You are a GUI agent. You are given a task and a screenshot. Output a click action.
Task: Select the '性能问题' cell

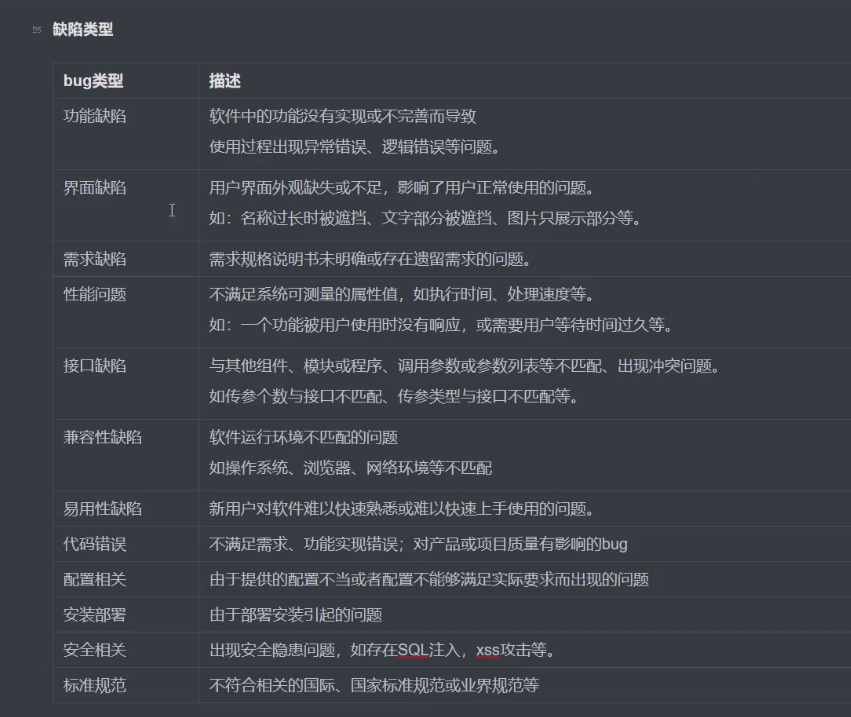[125, 312]
